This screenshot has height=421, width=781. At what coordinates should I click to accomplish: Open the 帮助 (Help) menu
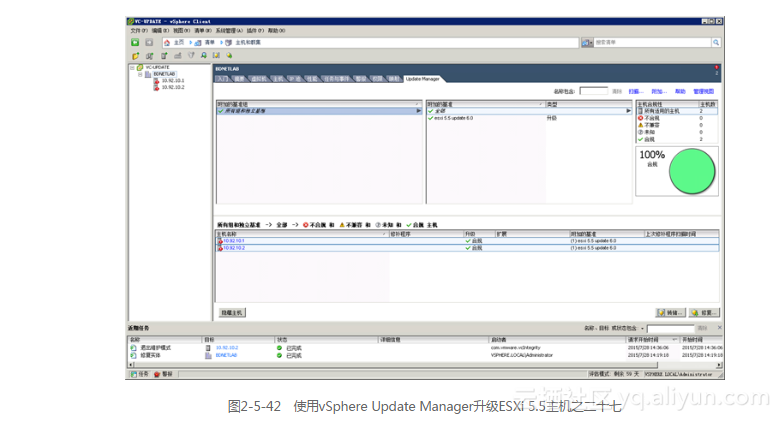[x=276, y=31]
